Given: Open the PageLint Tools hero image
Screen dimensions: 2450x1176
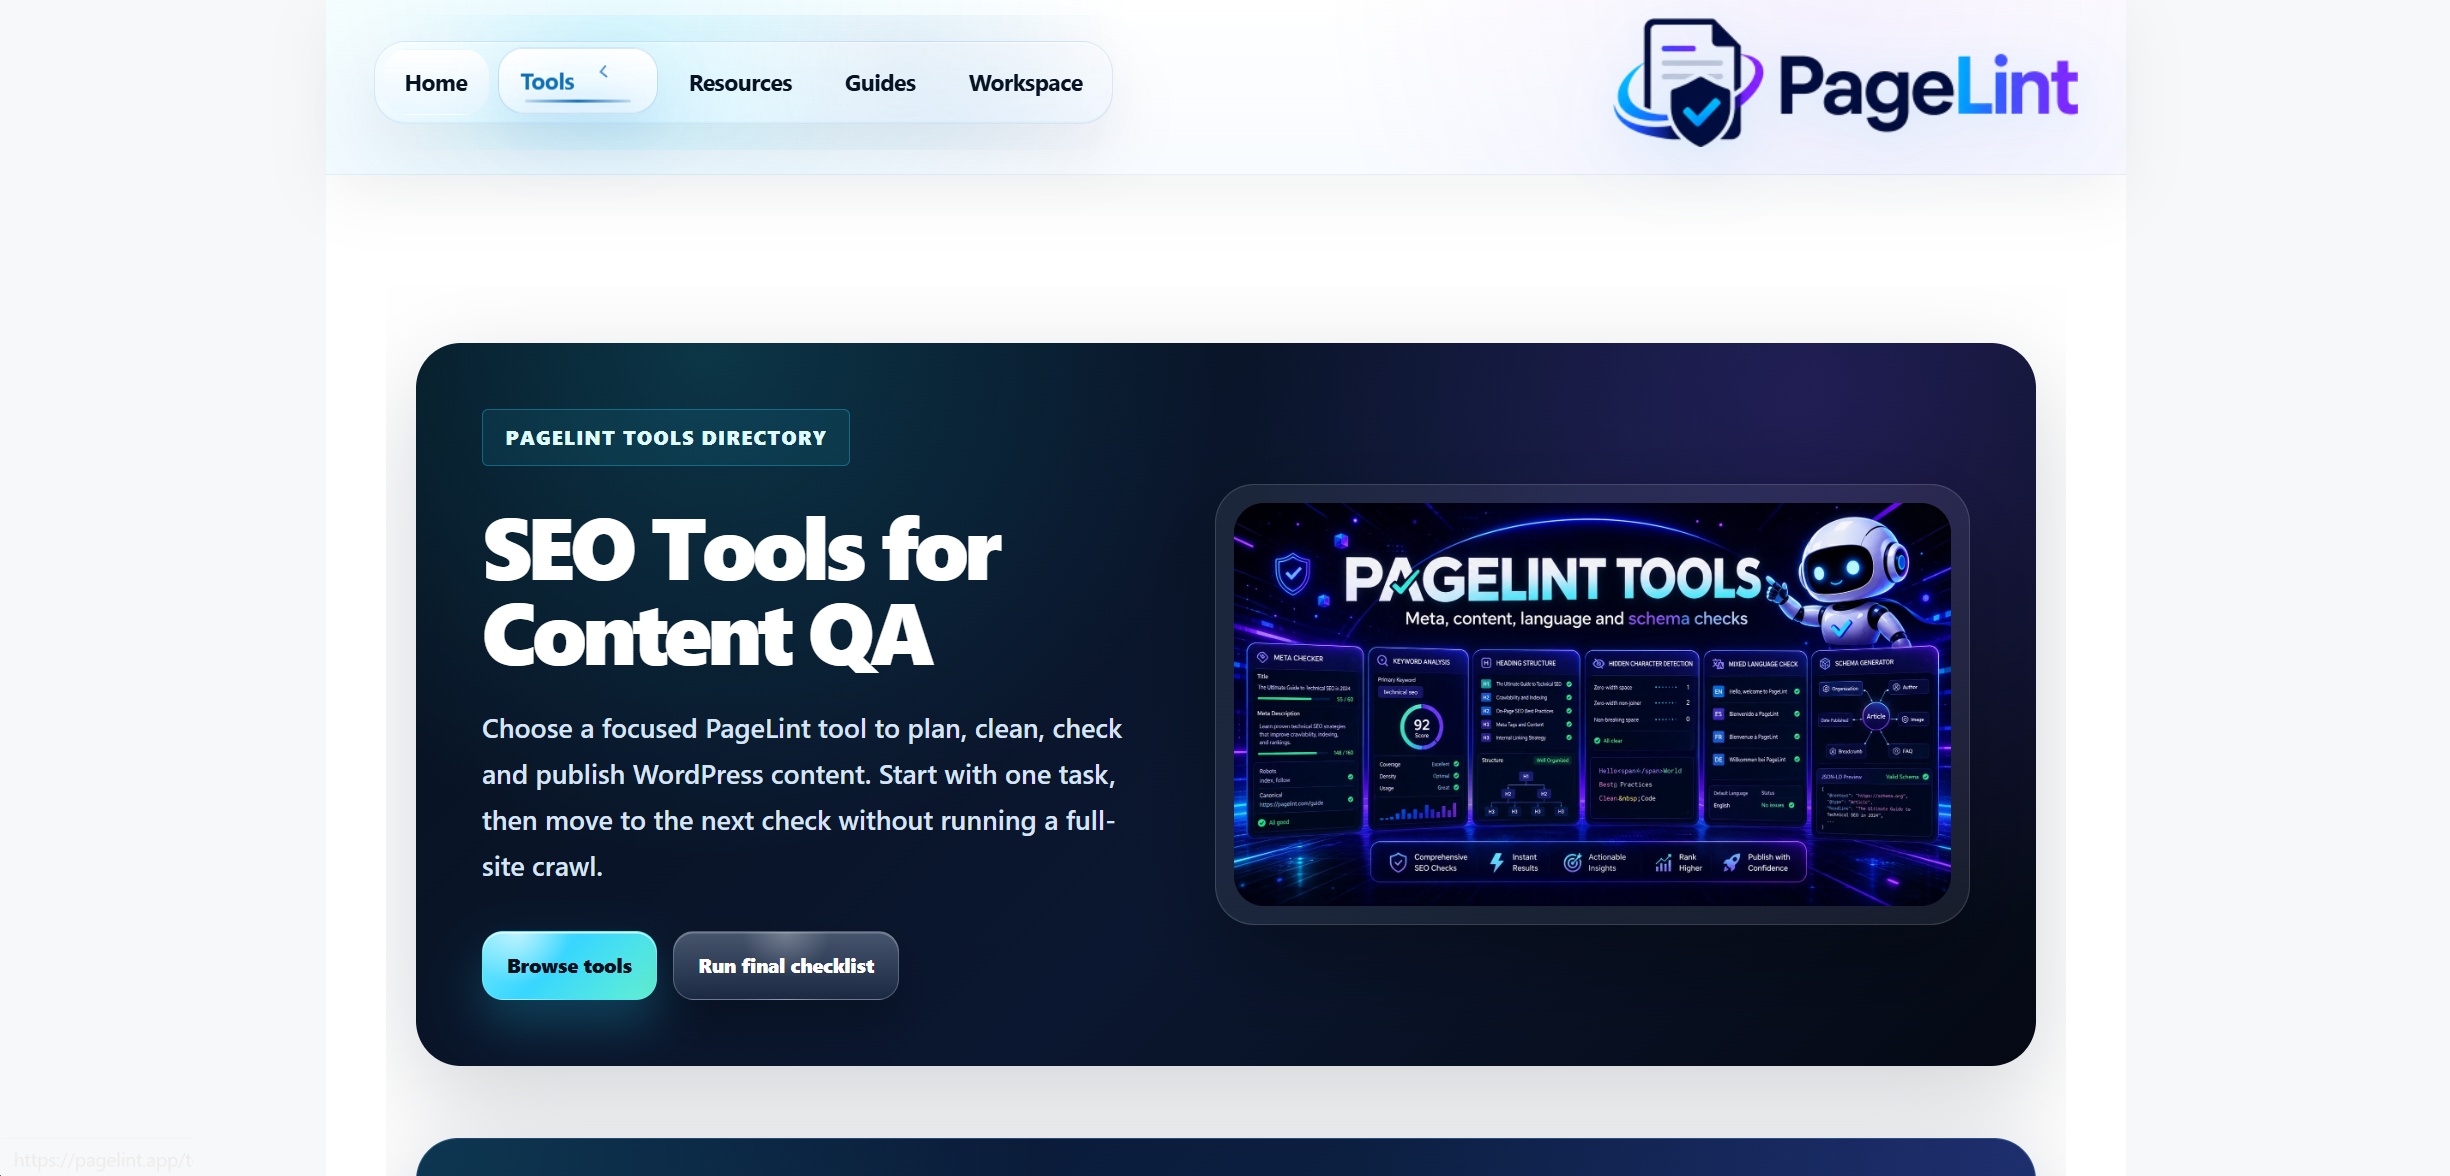Looking at the screenshot, I should (1592, 704).
